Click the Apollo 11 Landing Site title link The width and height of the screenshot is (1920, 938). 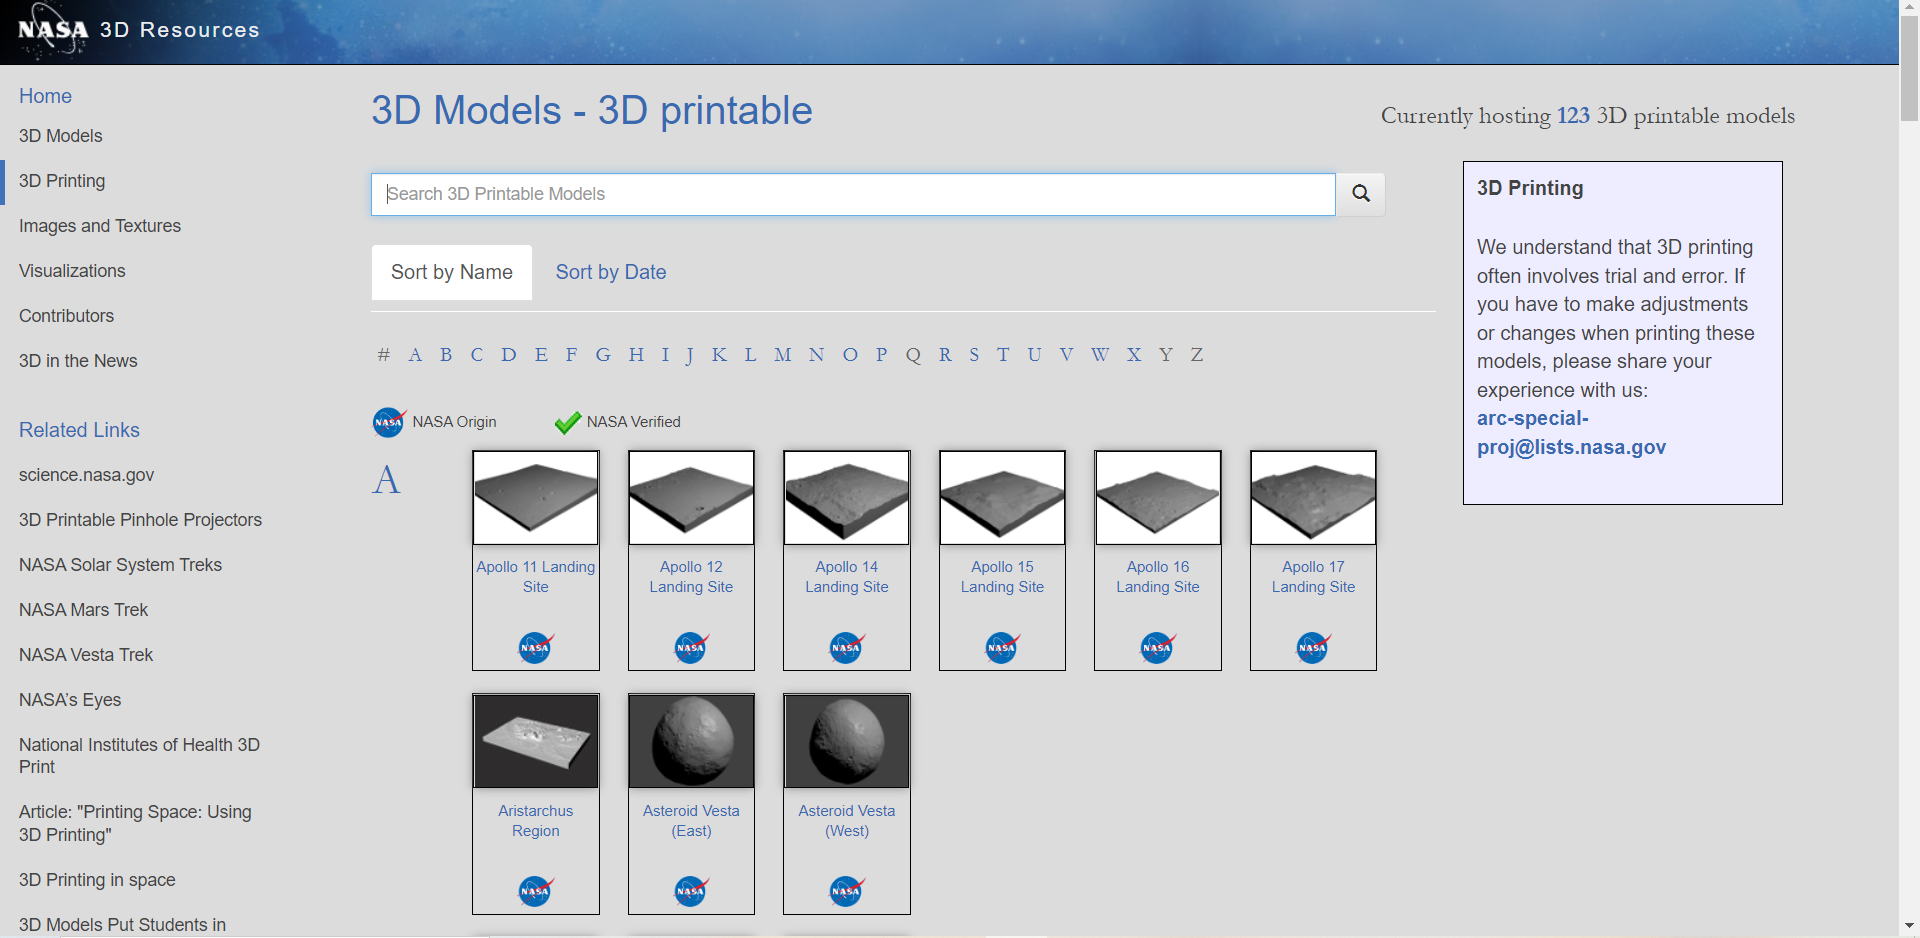click(536, 577)
